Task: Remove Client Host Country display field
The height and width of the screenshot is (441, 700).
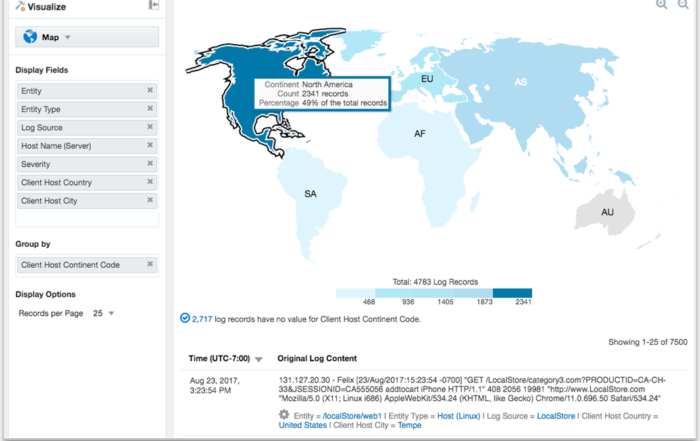Action: (x=150, y=182)
